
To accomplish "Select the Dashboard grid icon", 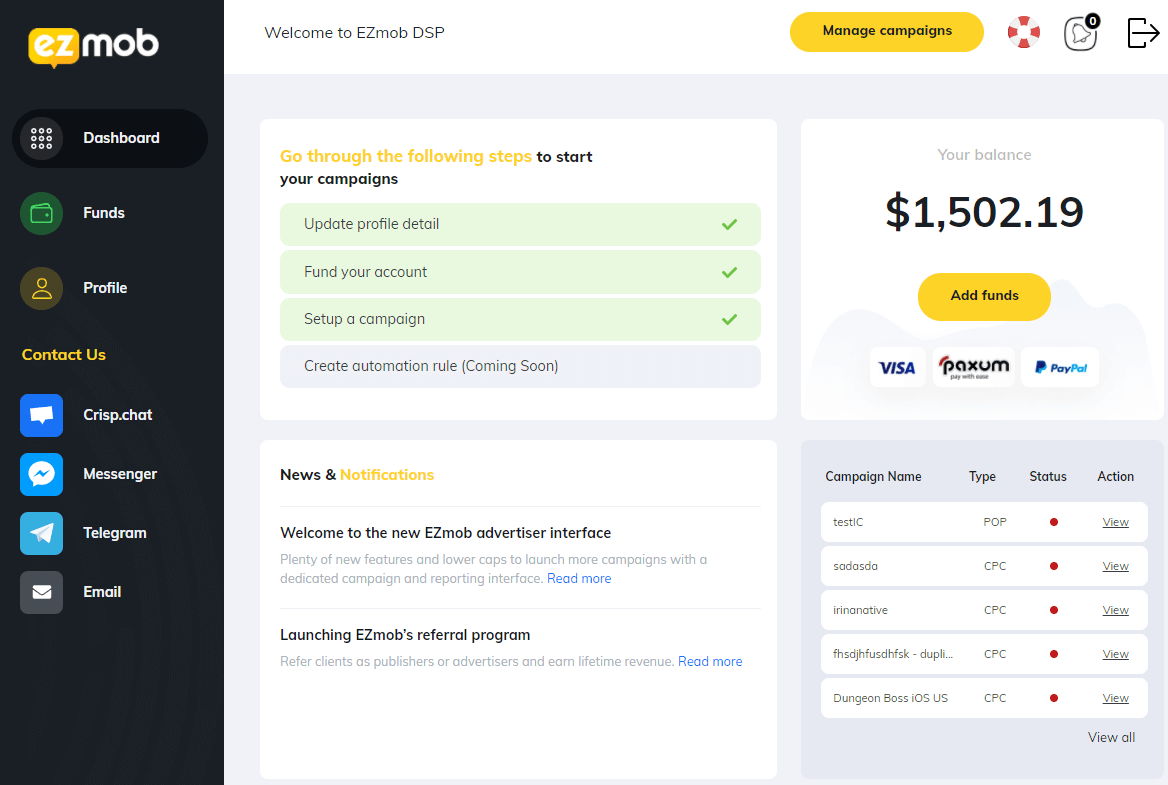I will click(41, 138).
